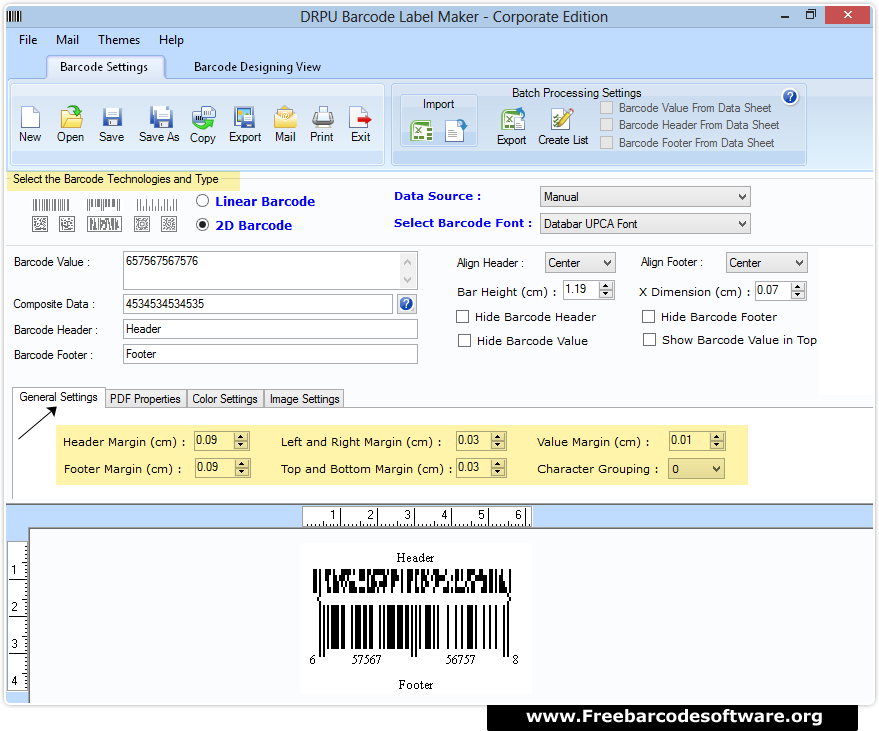This screenshot has width=879, height=731.
Task: Select the General Settings tab
Action: tap(58, 397)
